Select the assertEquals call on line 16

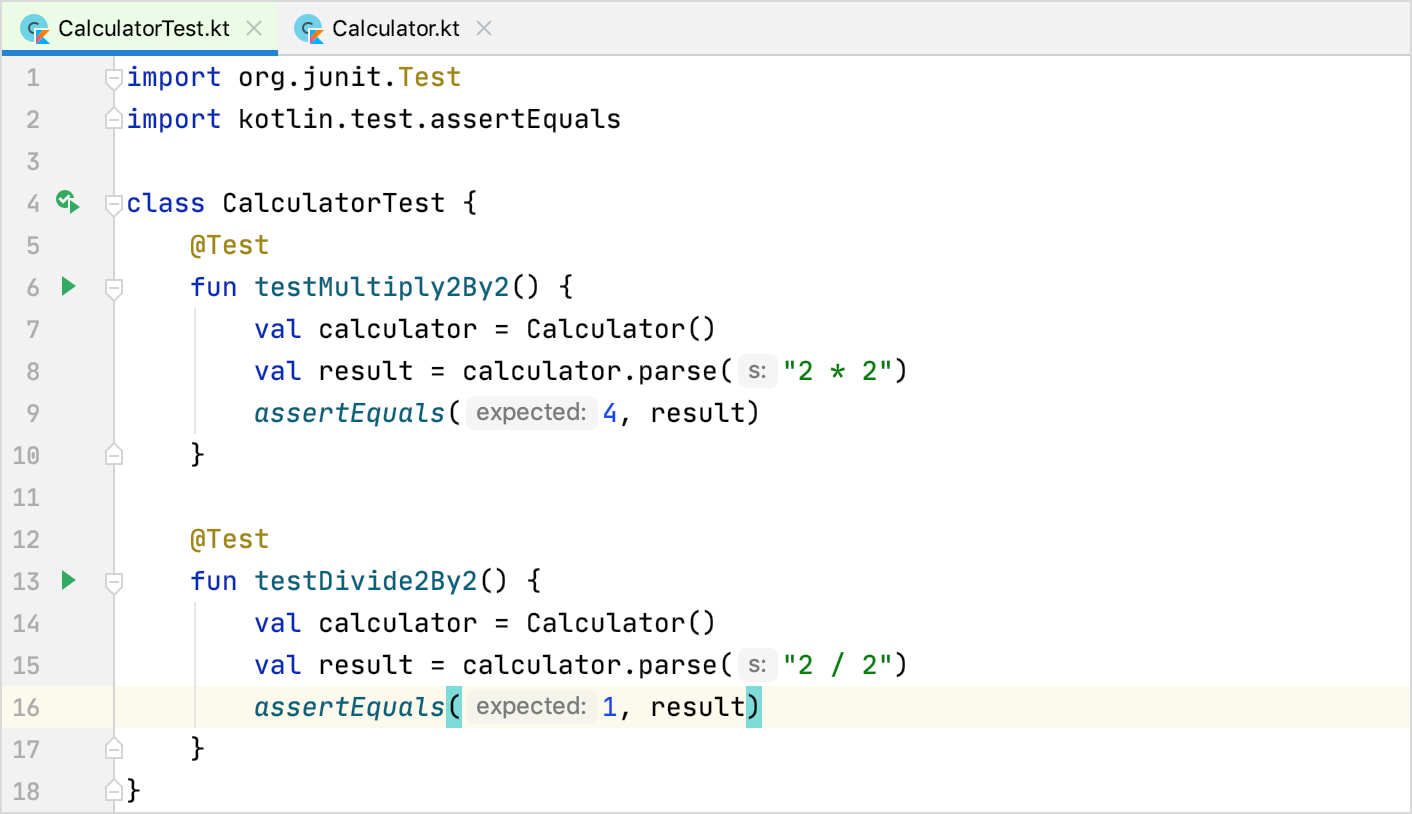[349, 706]
